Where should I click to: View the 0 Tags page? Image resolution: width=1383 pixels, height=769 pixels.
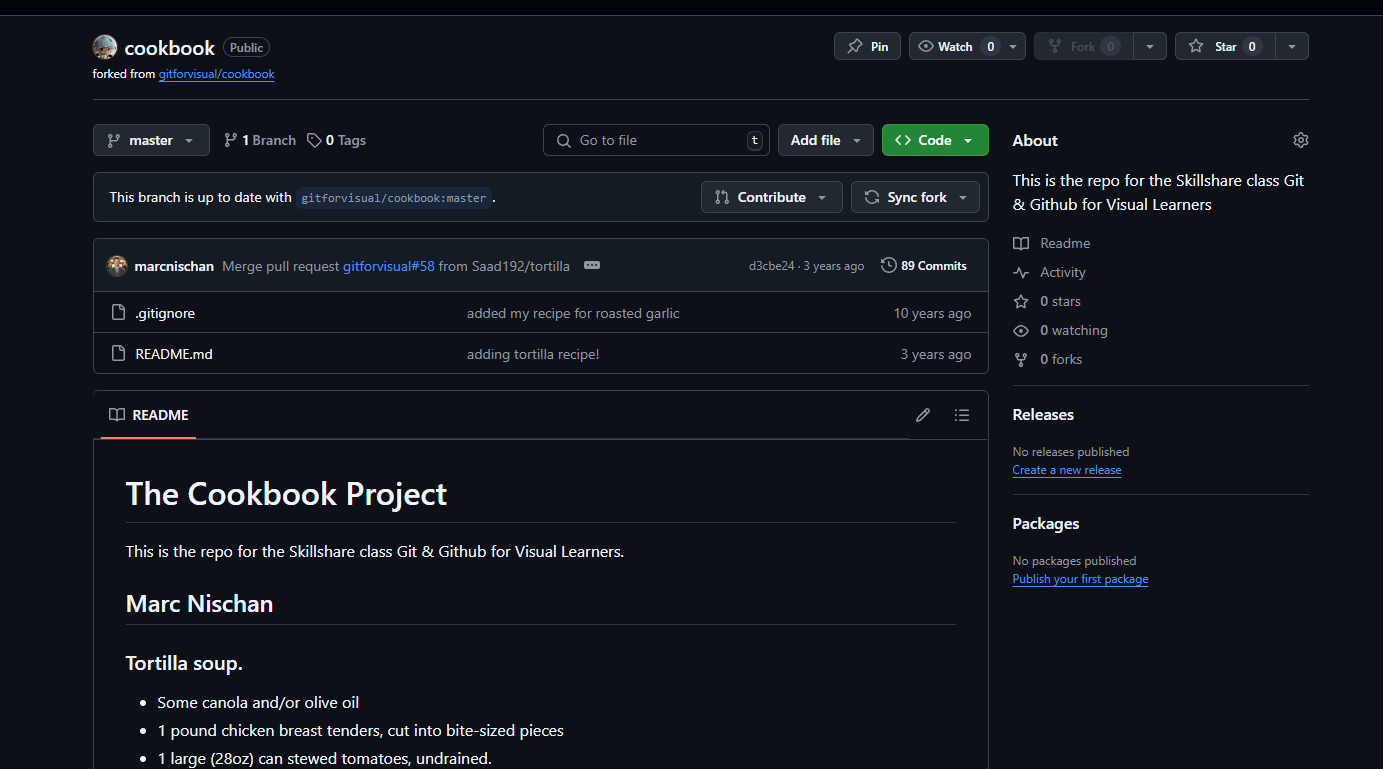click(336, 140)
